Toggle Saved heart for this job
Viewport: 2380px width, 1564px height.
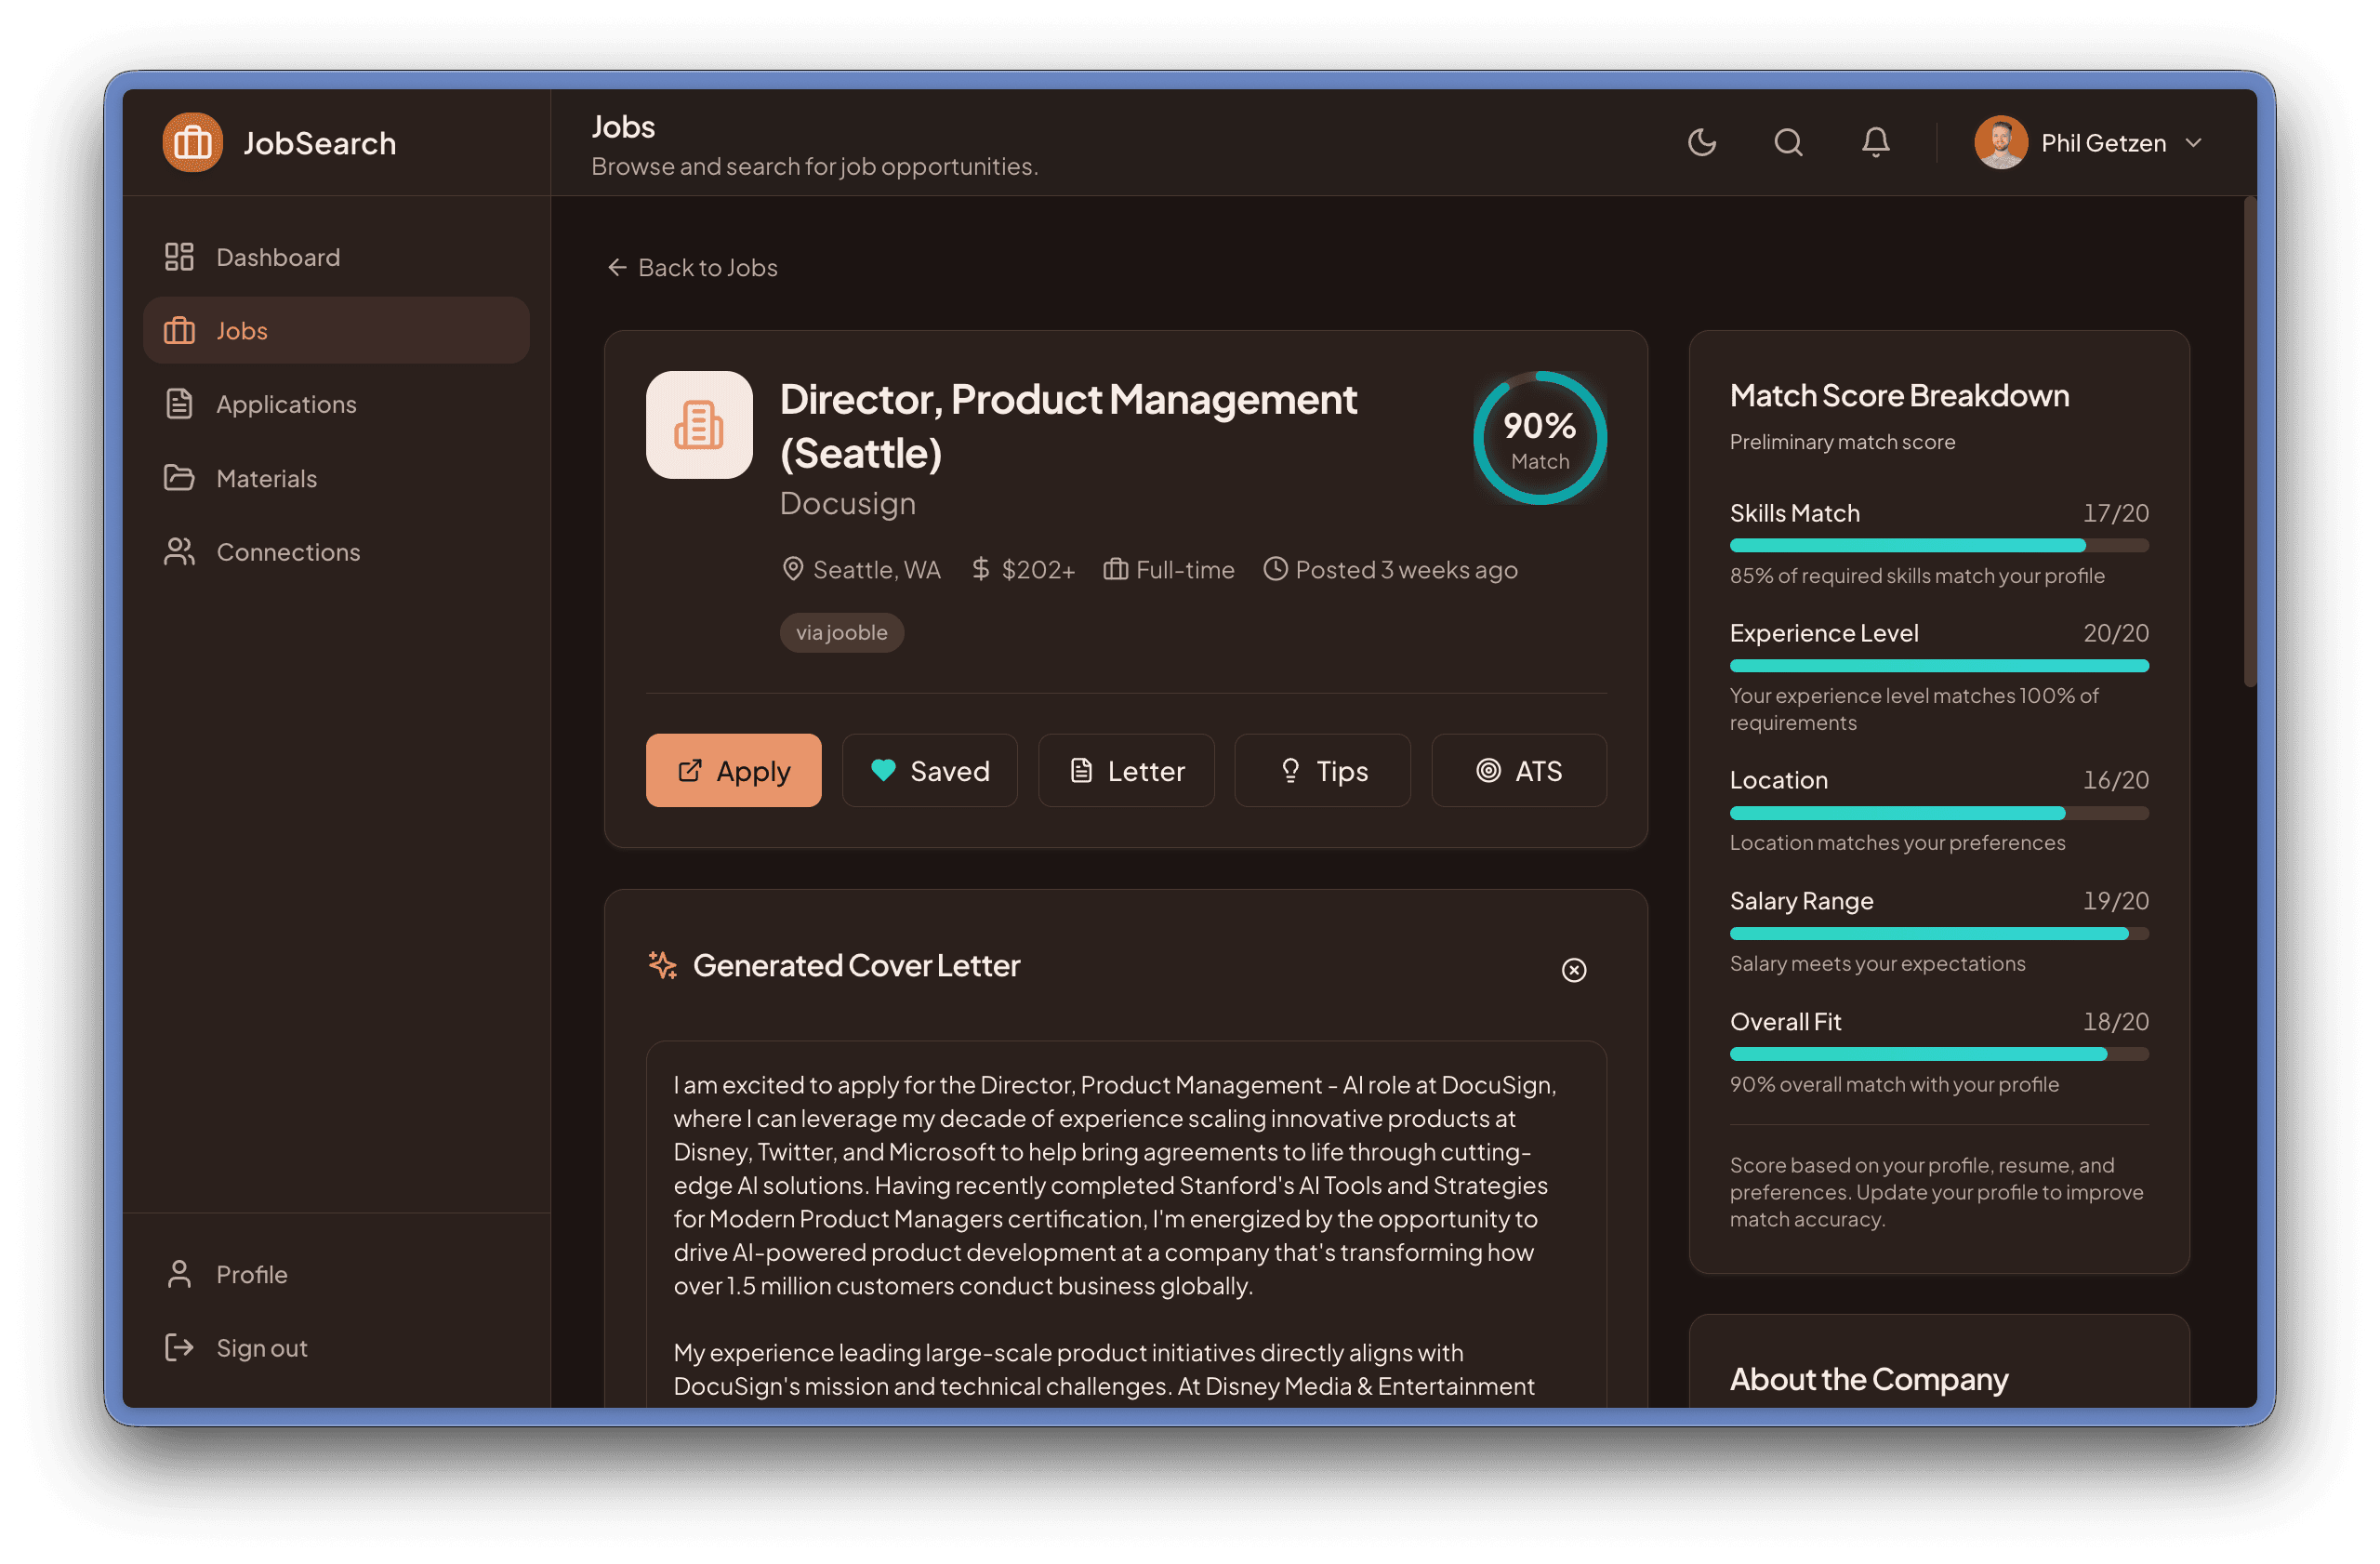pos(929,771)
